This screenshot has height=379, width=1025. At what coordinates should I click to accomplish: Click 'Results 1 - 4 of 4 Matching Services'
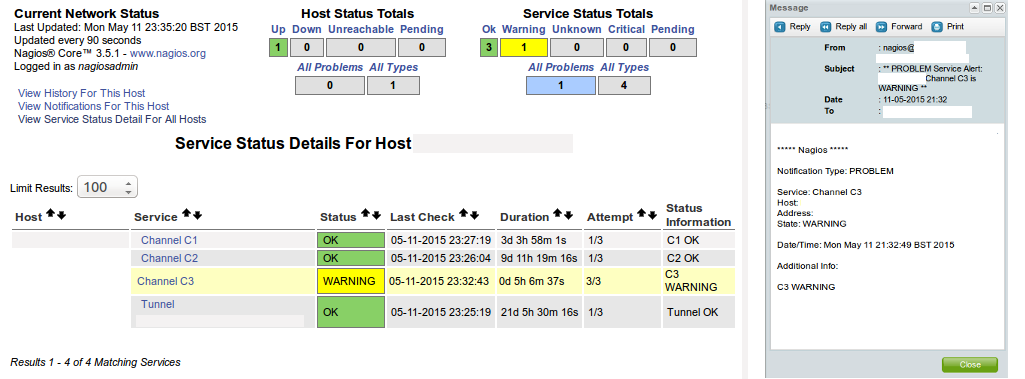95,362
